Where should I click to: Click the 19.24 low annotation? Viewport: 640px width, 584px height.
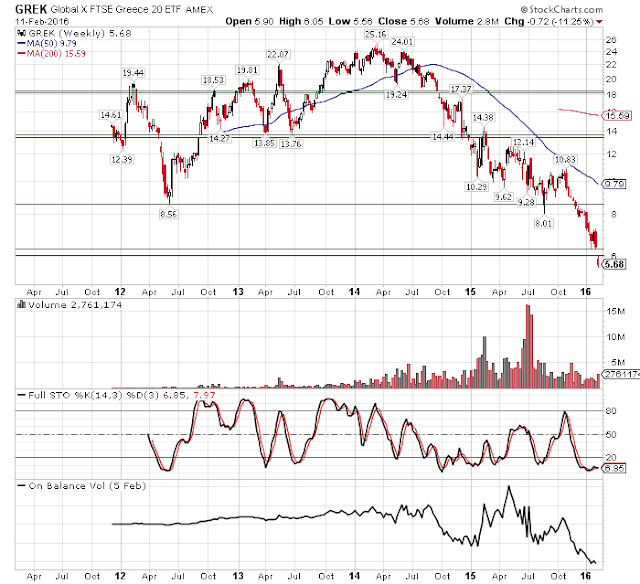(396, 95)
